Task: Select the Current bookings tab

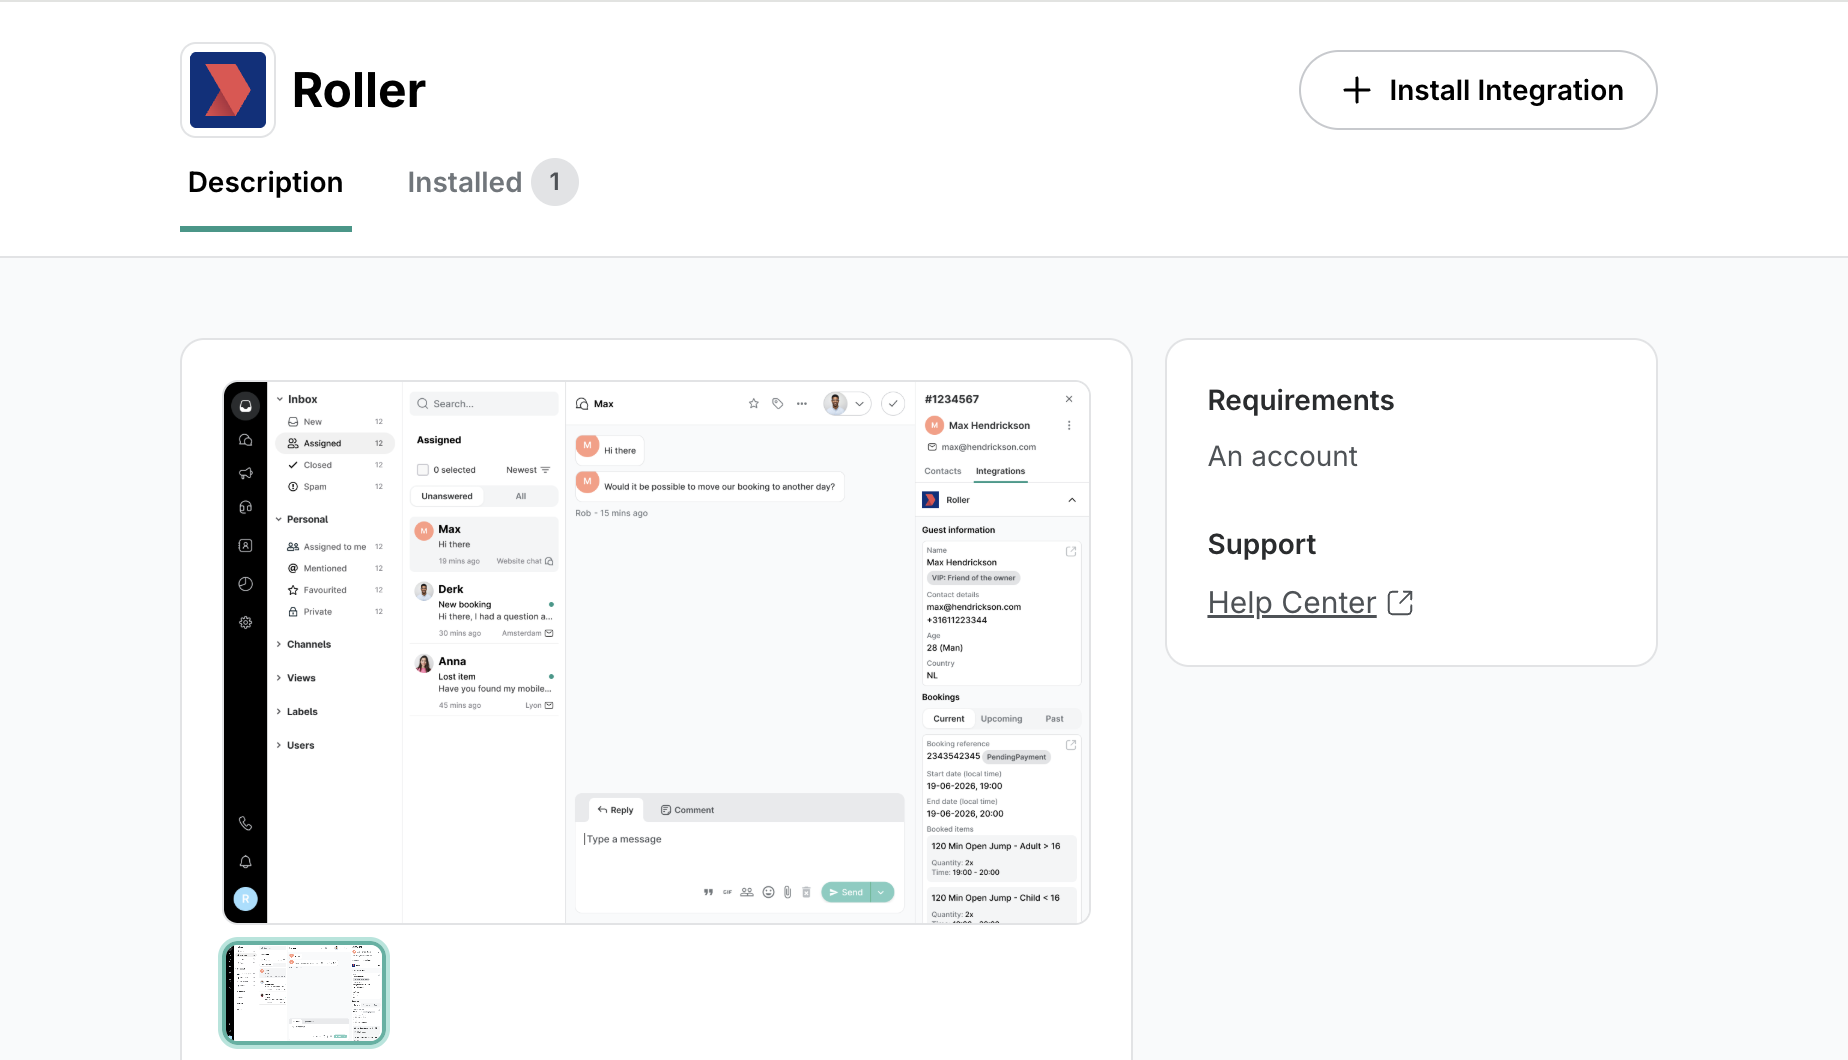Action: coord(949,719)
